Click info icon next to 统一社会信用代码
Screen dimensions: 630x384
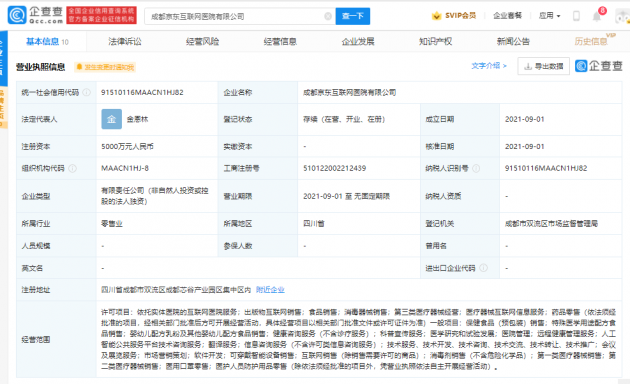86,92
